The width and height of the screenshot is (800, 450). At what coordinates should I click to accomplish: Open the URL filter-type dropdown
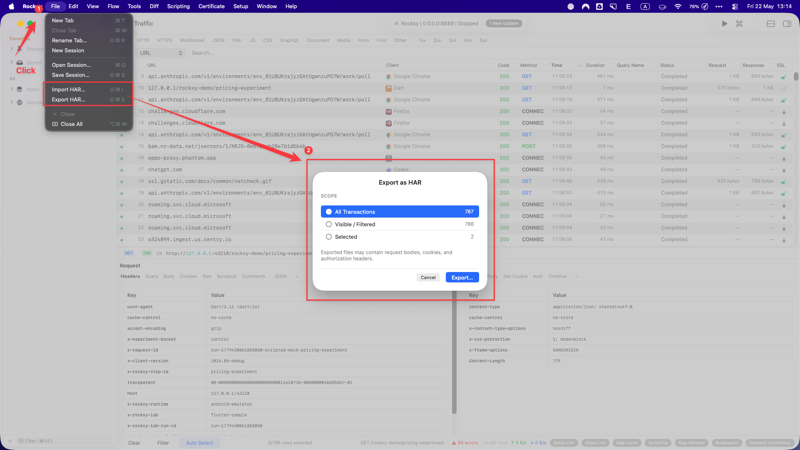(161, 53)
